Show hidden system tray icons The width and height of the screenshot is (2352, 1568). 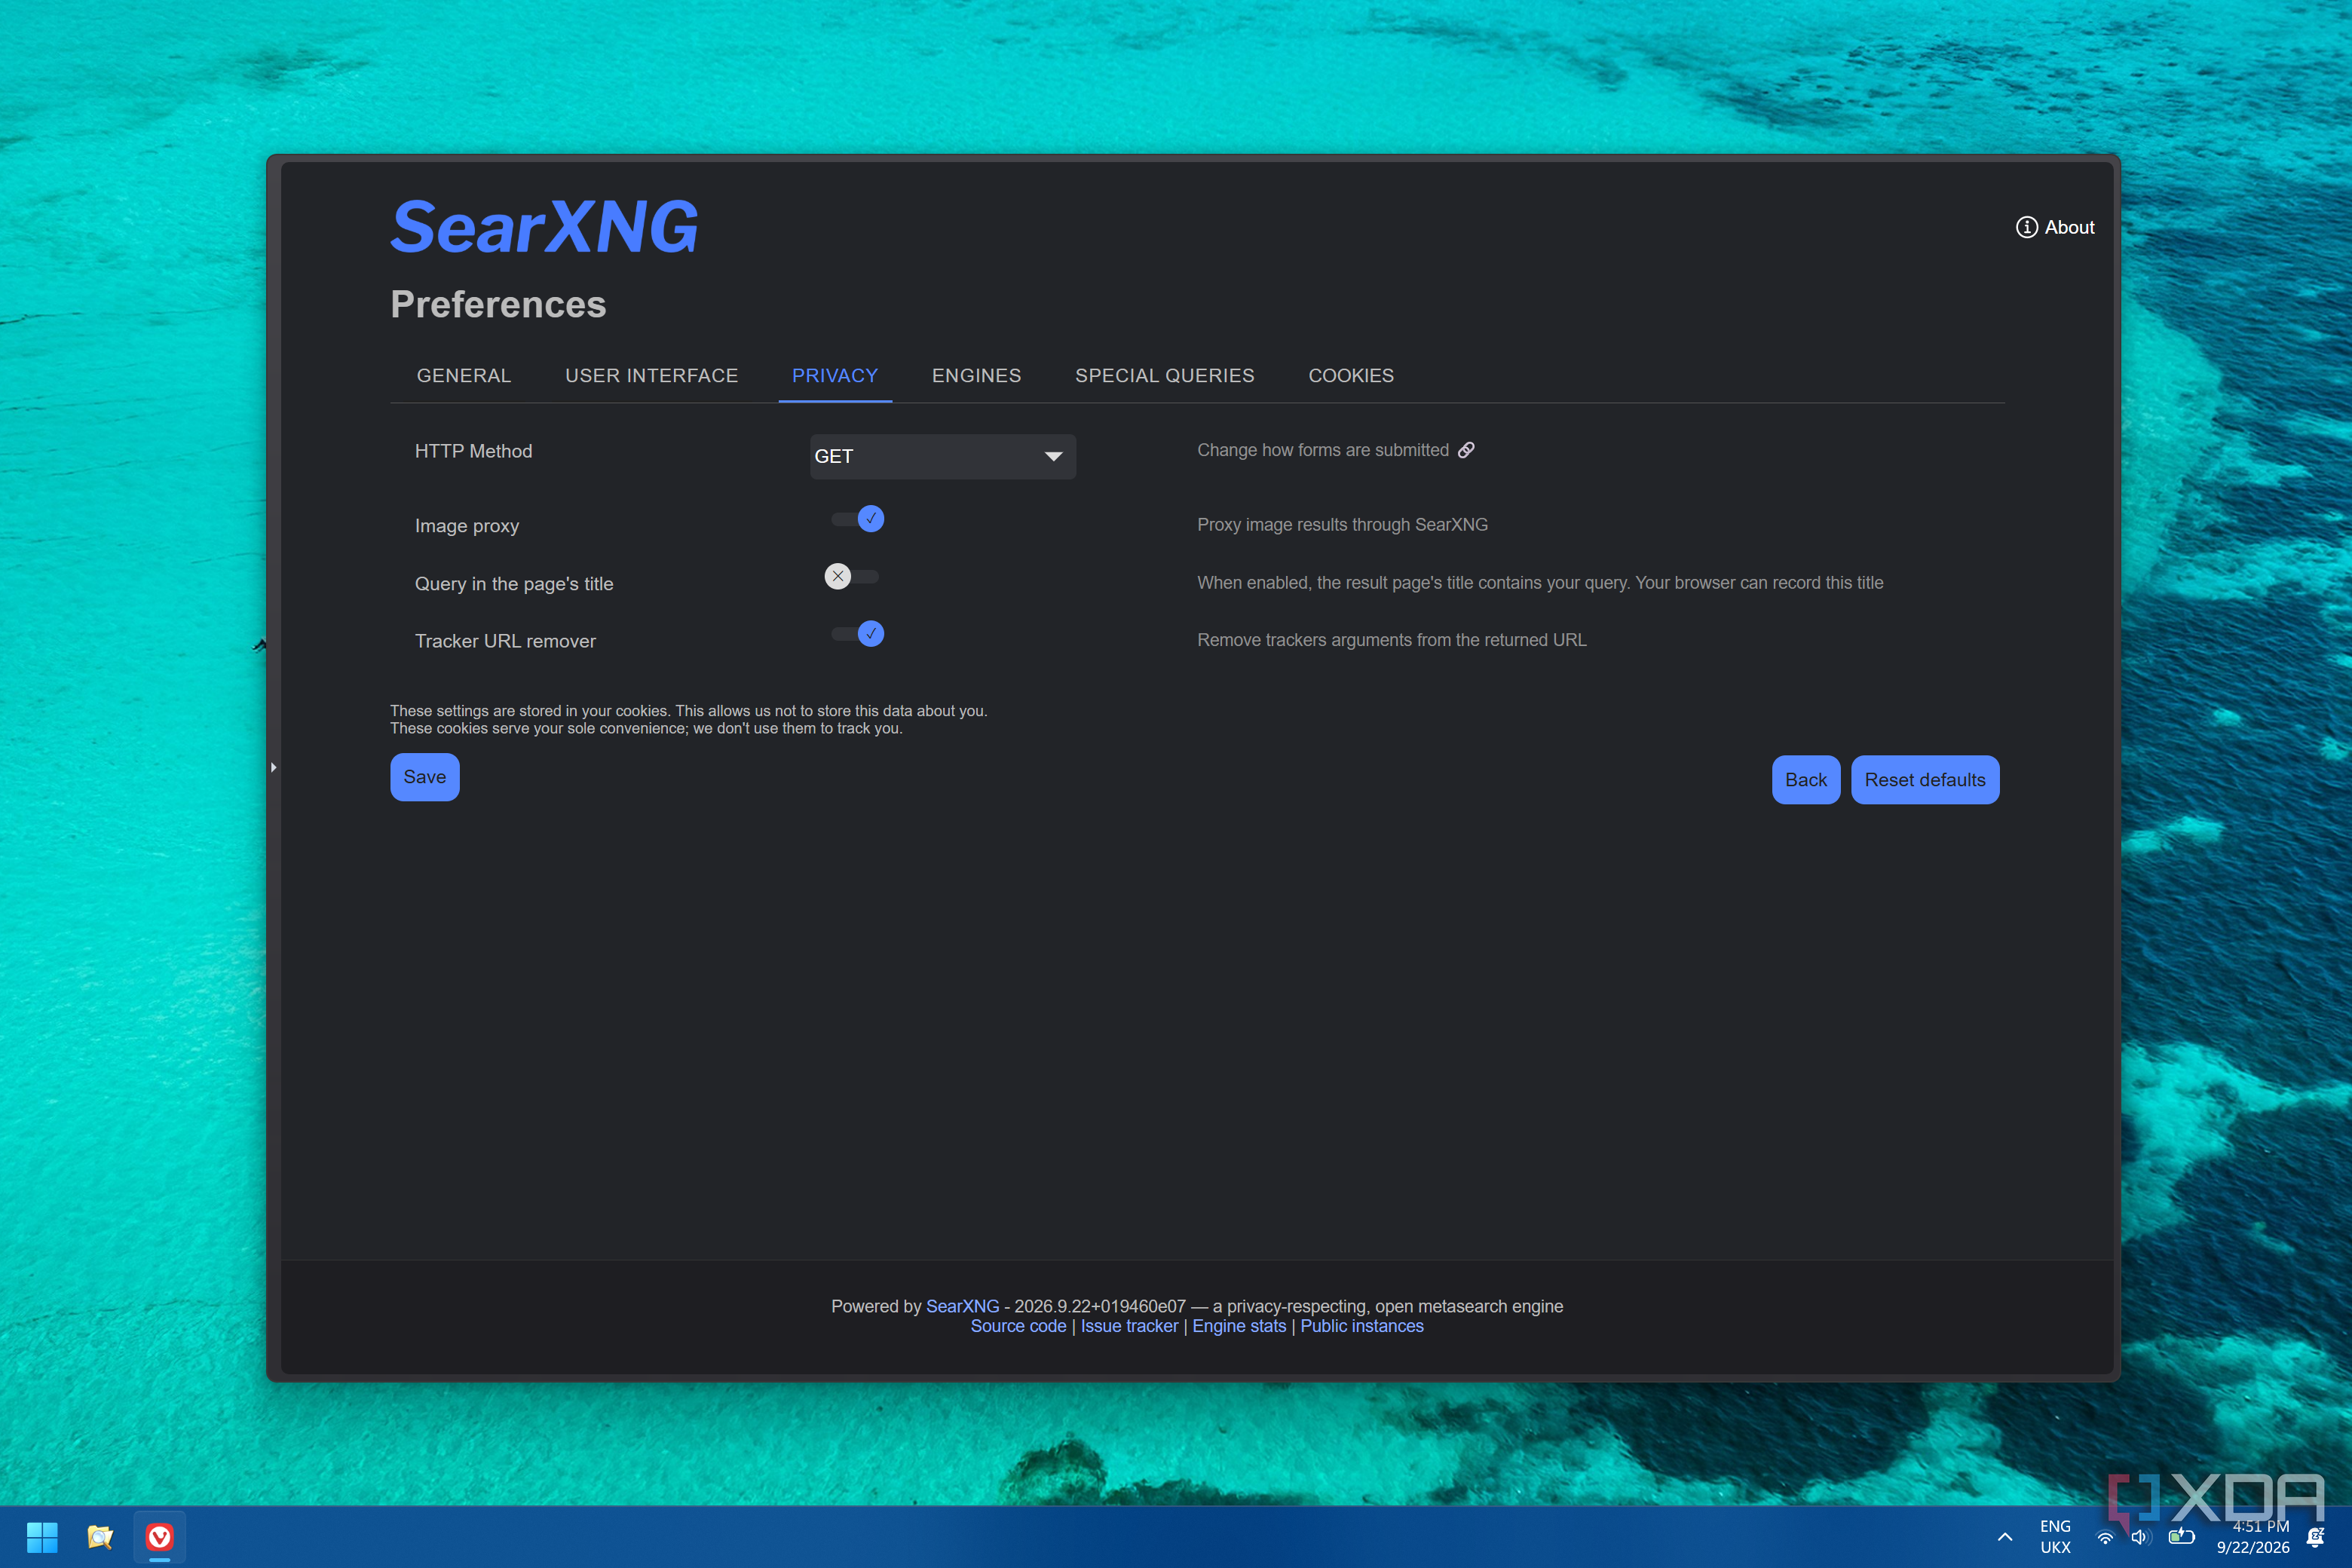coord(2005,1537)
